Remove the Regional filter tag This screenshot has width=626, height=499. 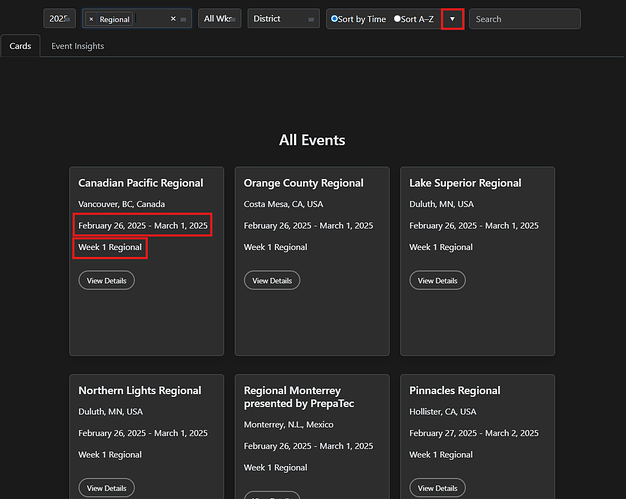[x=91, y=19]
